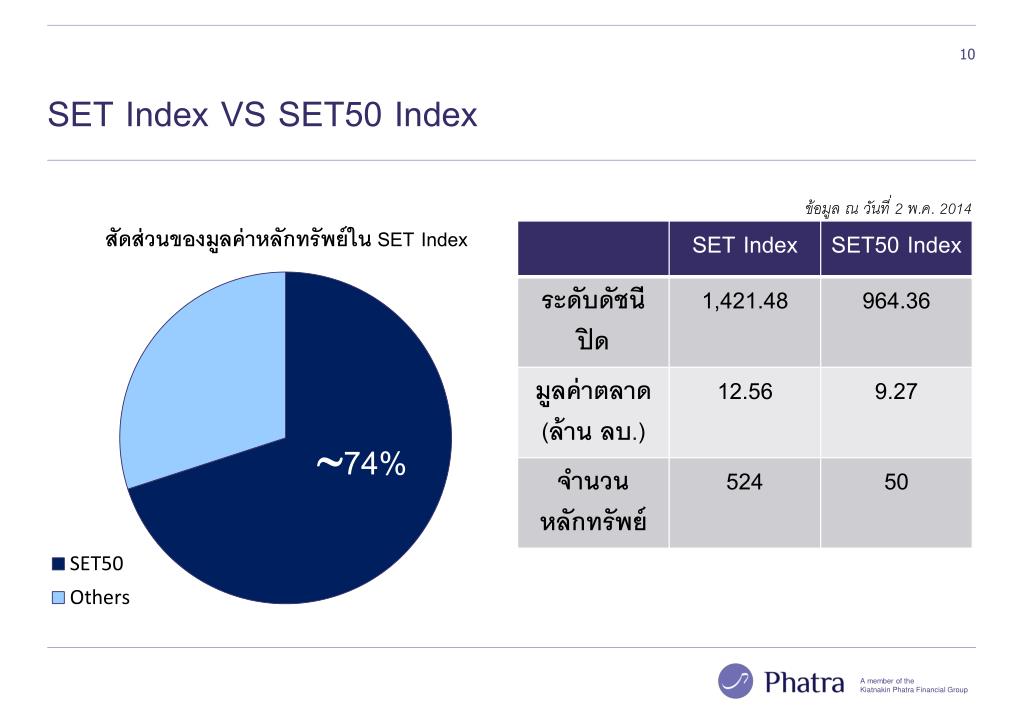The height and width of the screenshot is (724, 1024).
Task: Select the 9.27 market value cell
Action: pyautogui.click(x=896, y=412)
